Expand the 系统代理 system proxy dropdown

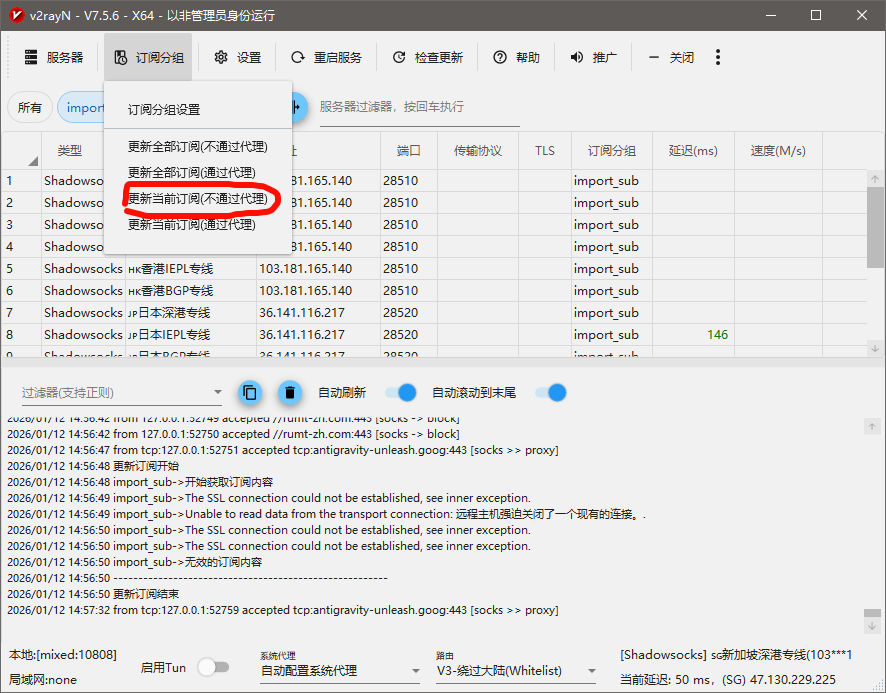pyautogui.click(x=340, y=670)
